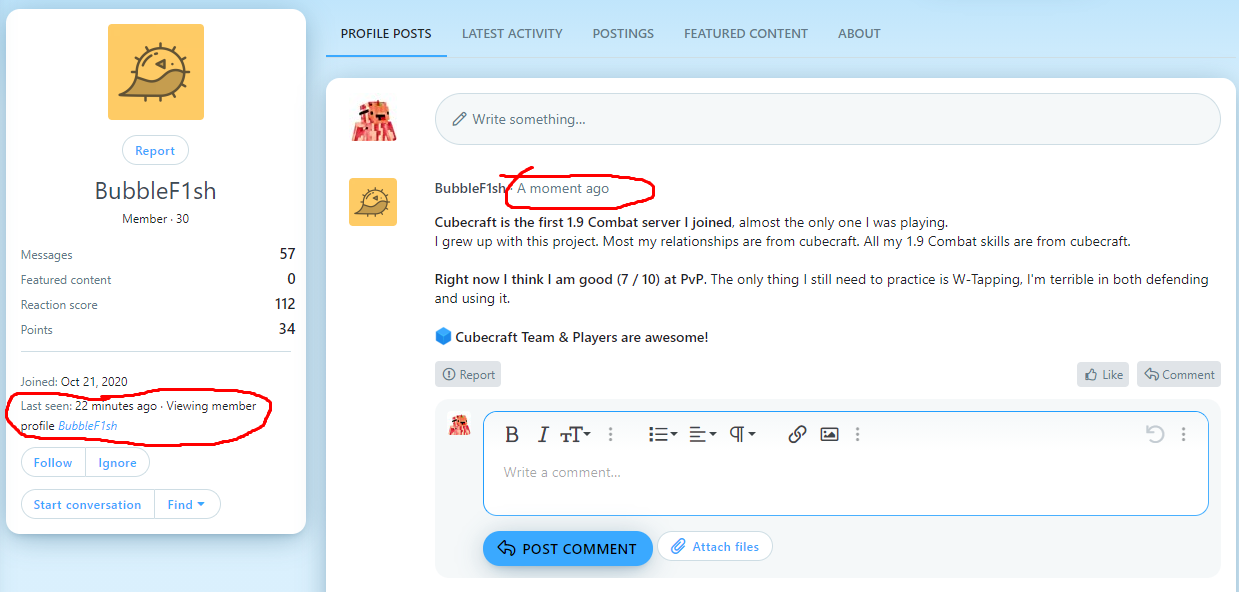The height and width of the screenshot is (592, 1239).
Task: Open the Featured Content tab
Action: [x=746, y=33]
